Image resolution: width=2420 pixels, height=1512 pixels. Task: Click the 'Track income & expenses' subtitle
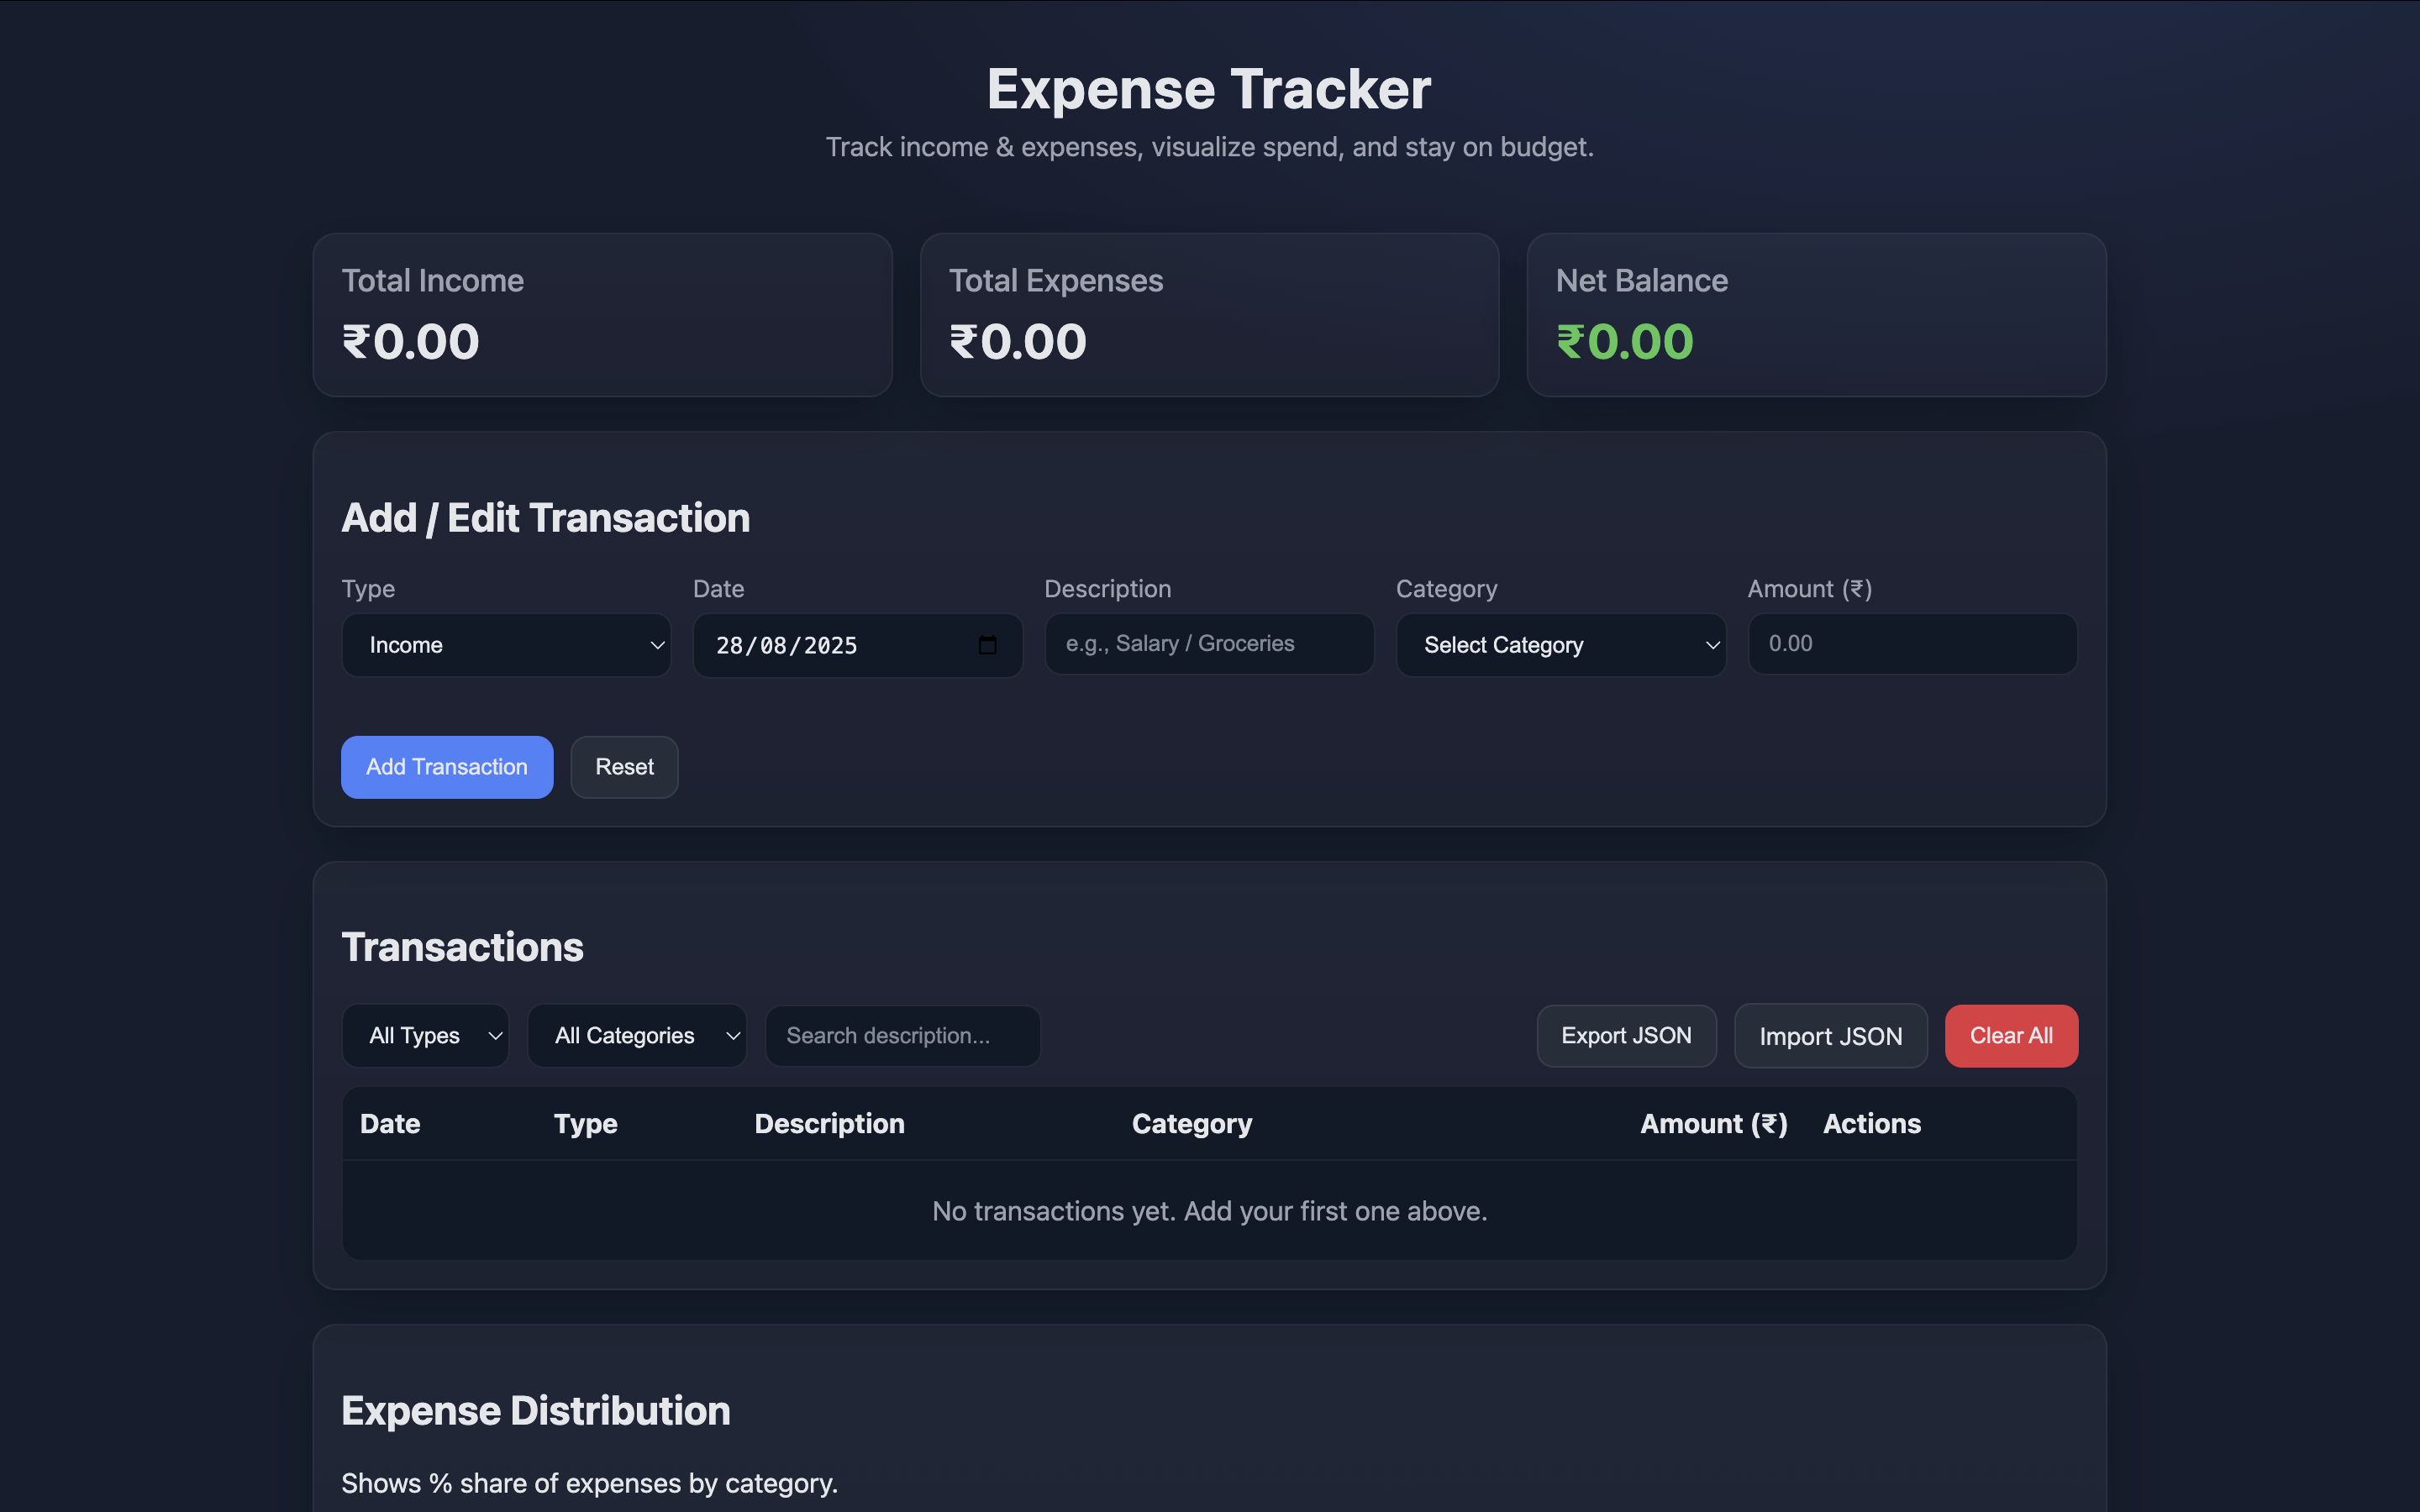tap(1210, 147)
